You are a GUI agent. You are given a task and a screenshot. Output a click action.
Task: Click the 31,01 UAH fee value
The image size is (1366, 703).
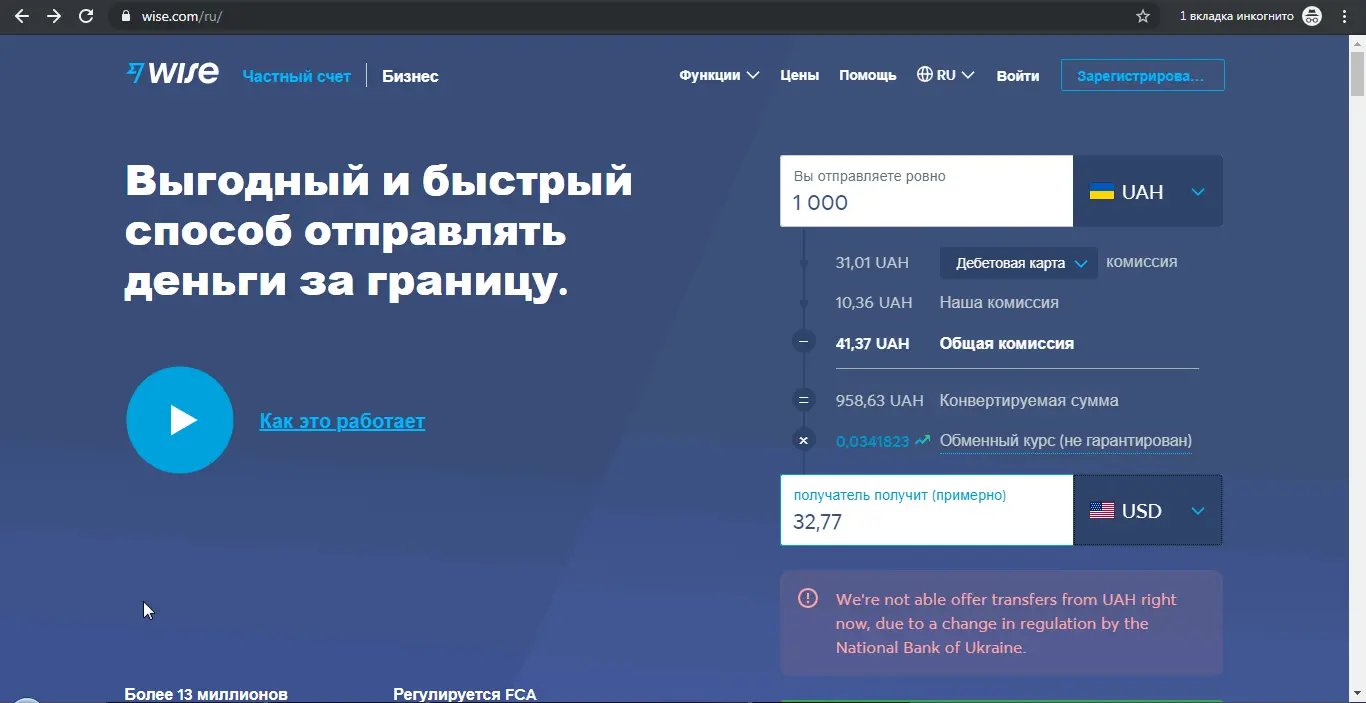(872, 263)
